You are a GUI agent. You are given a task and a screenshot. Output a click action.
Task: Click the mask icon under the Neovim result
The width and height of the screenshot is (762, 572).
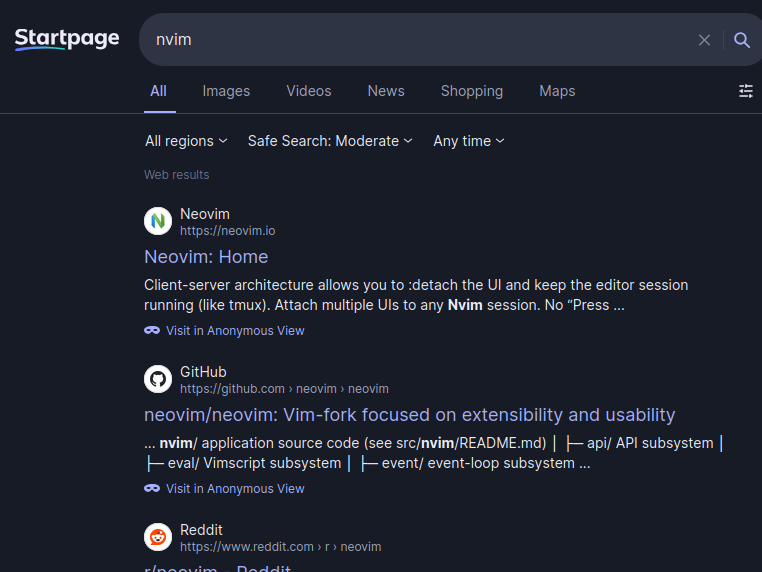[x=152, y=330]
